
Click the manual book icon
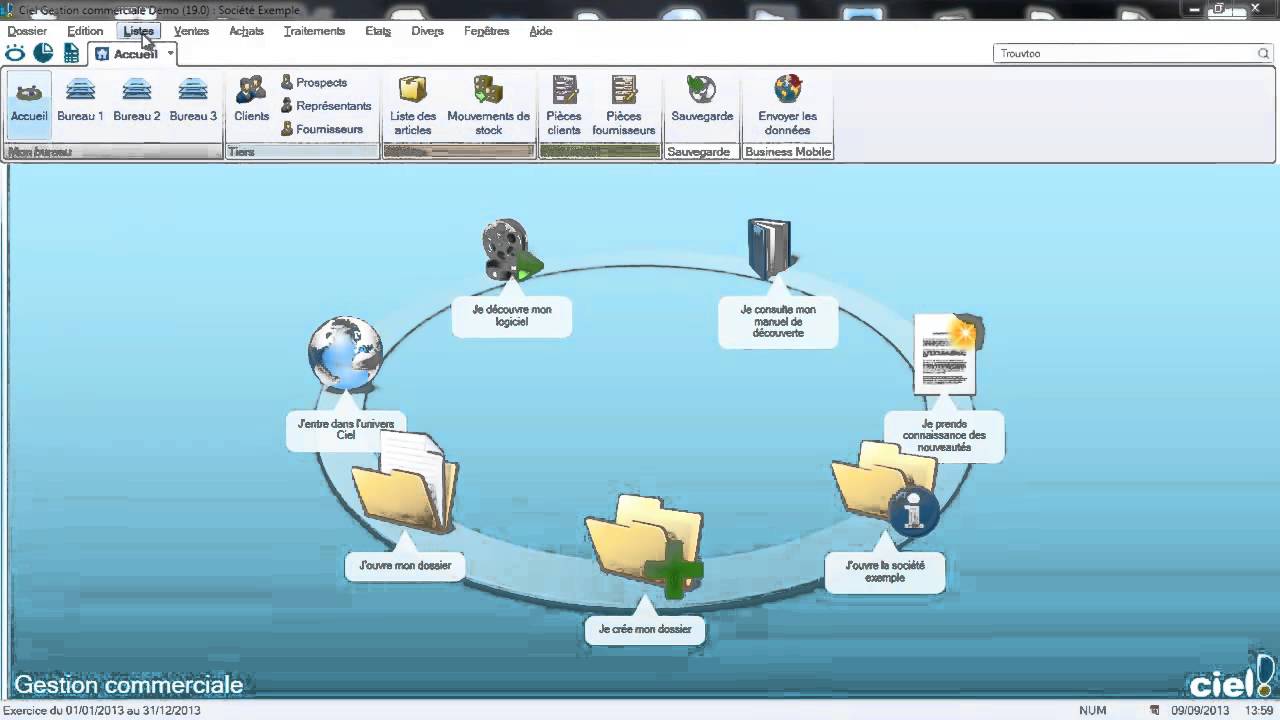770,248
